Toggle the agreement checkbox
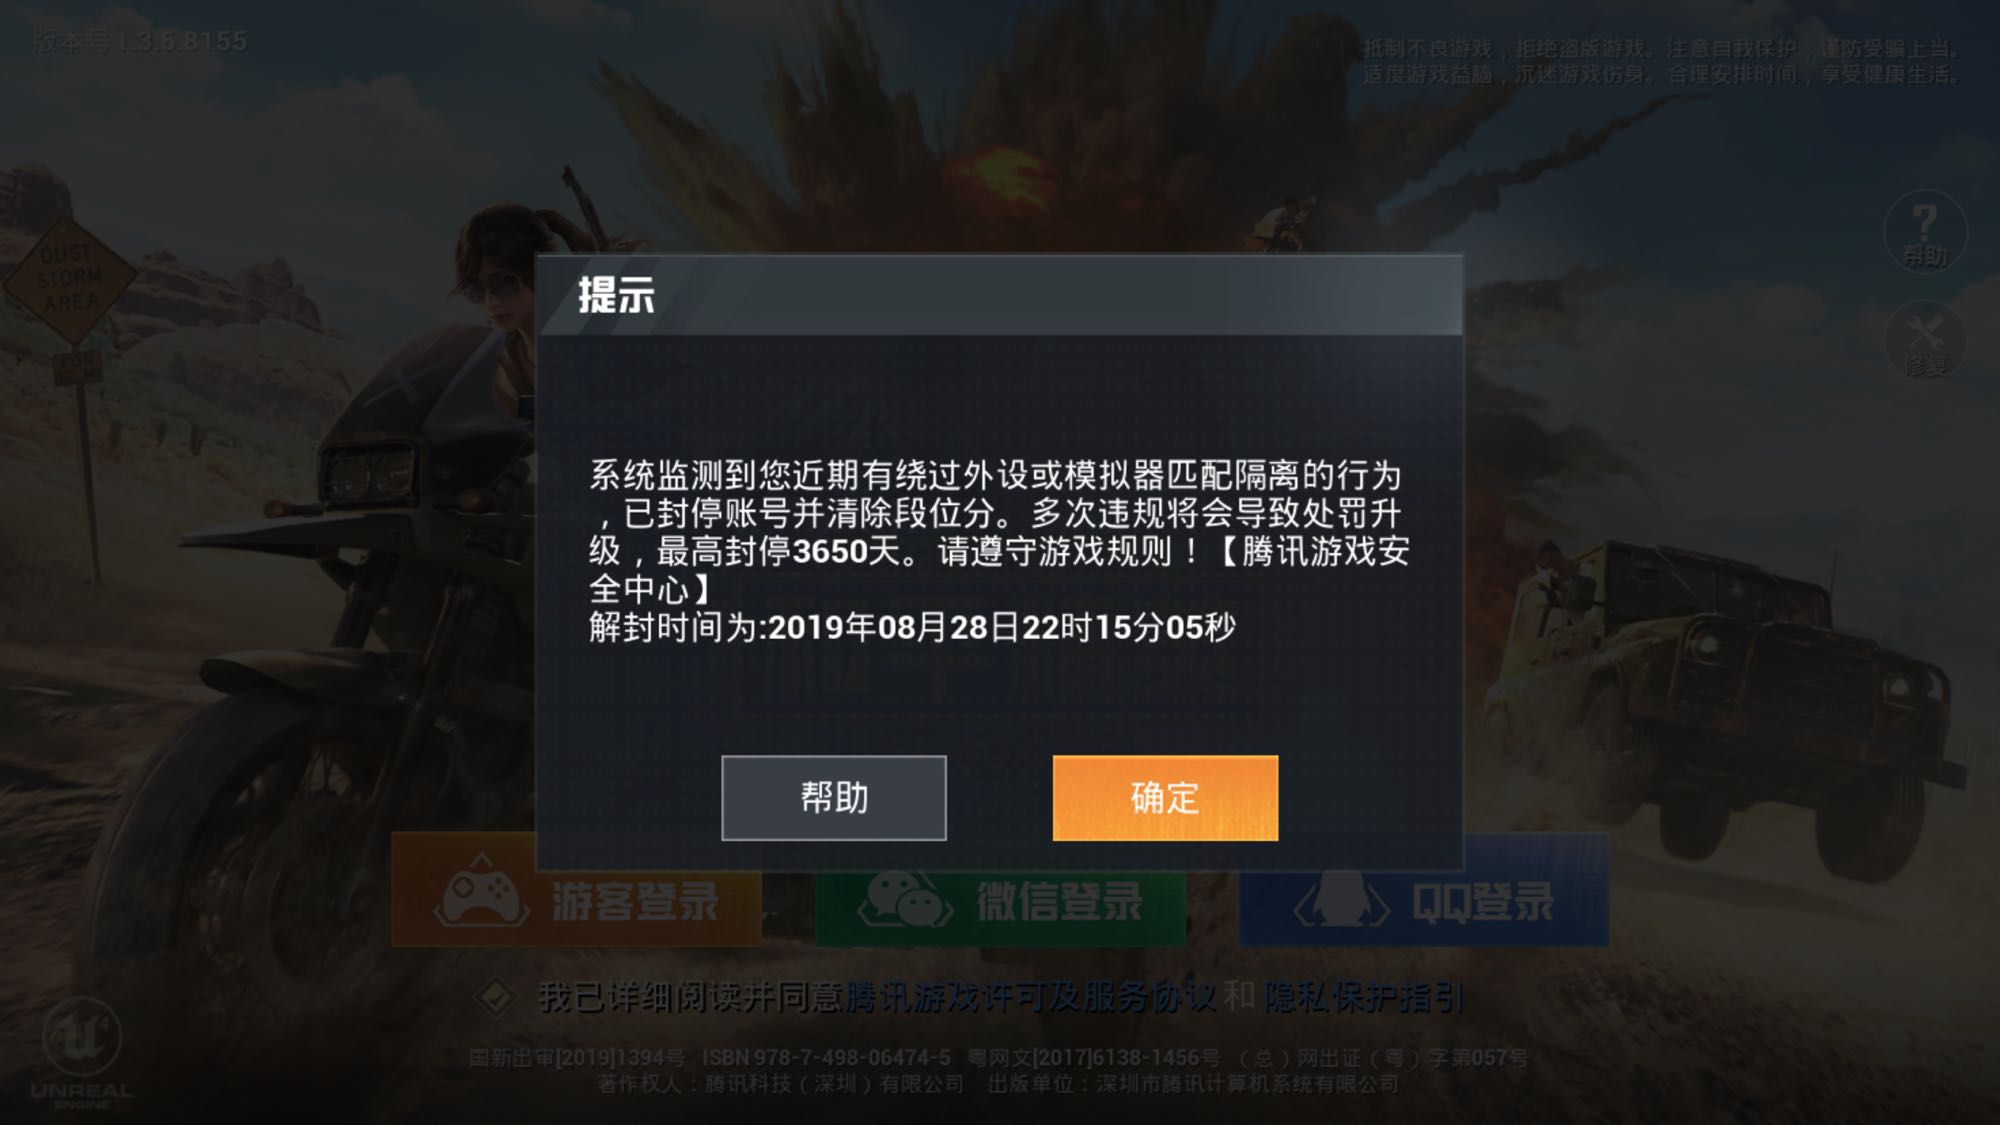This screenshot has width=2000, height=1125. click(x=494, y=997)
